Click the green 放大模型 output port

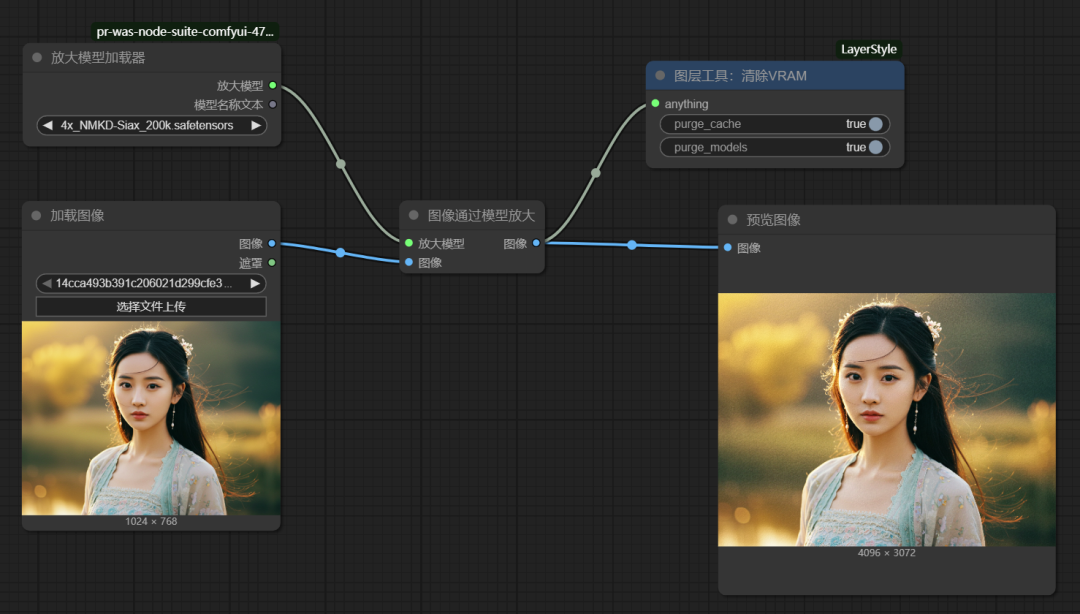point(274,85)
